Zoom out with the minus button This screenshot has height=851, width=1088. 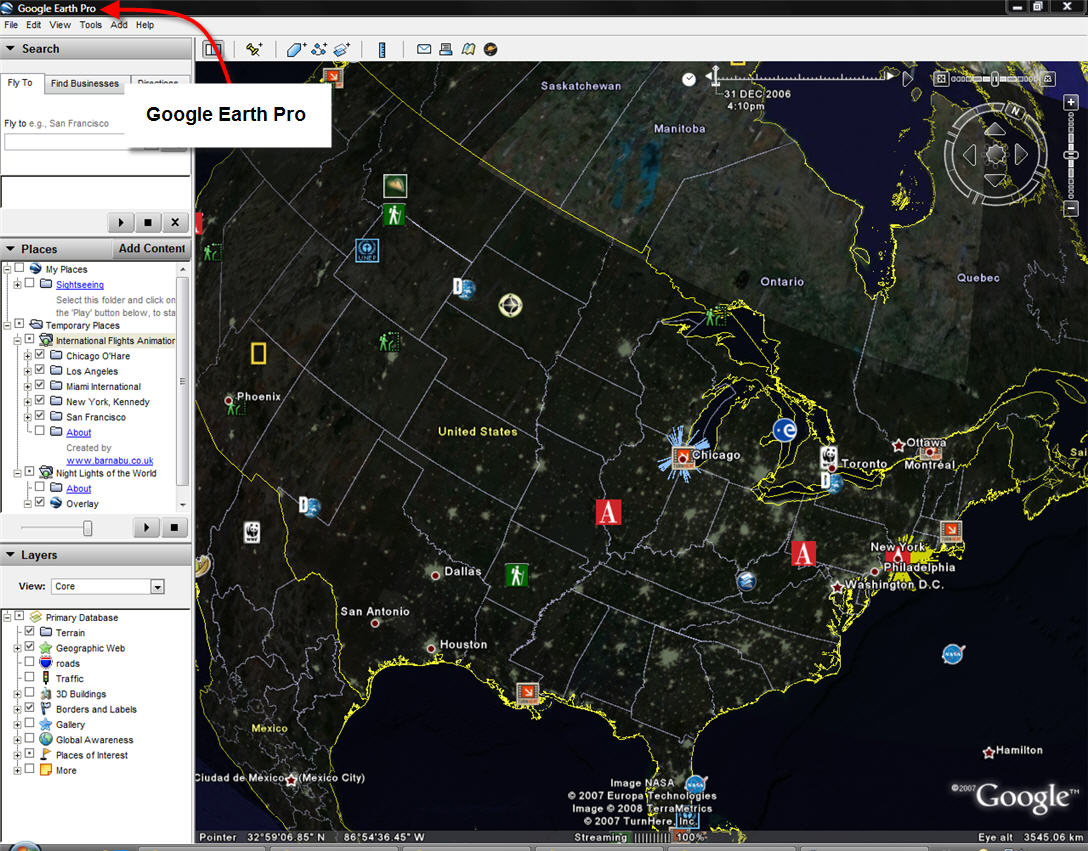1071,208
